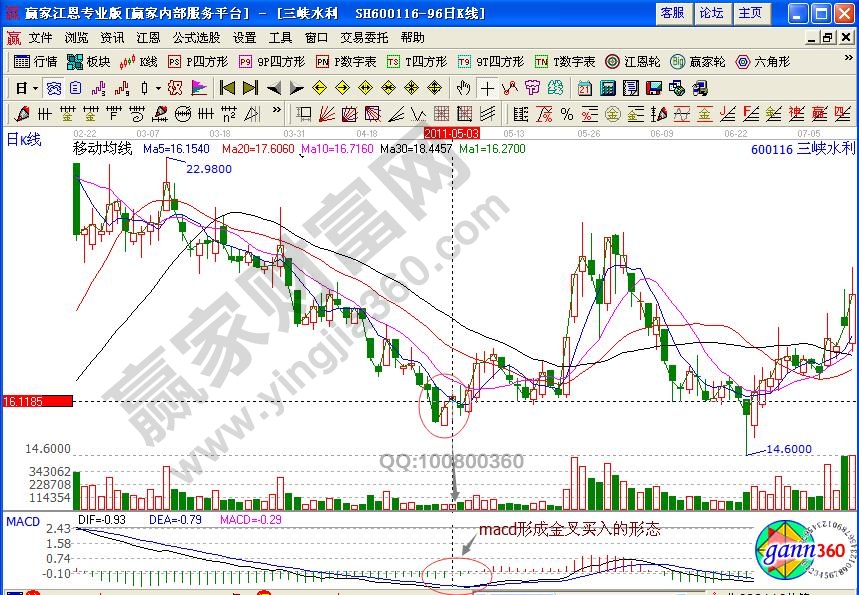Open the 六角形 hexagon tool
The width and height of the screenshot is (859, 595).
[x=763, y=62]
